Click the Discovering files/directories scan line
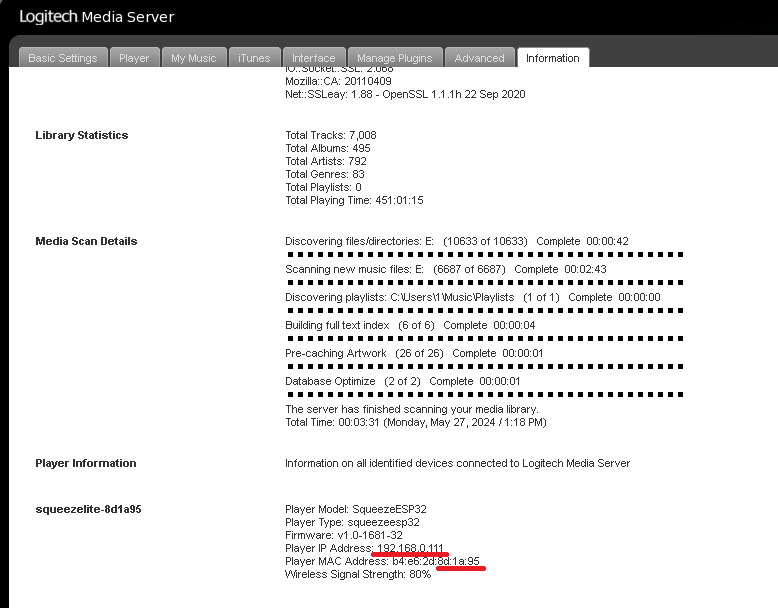The height and width of the screenshot is (608, 778). (457, 241)
